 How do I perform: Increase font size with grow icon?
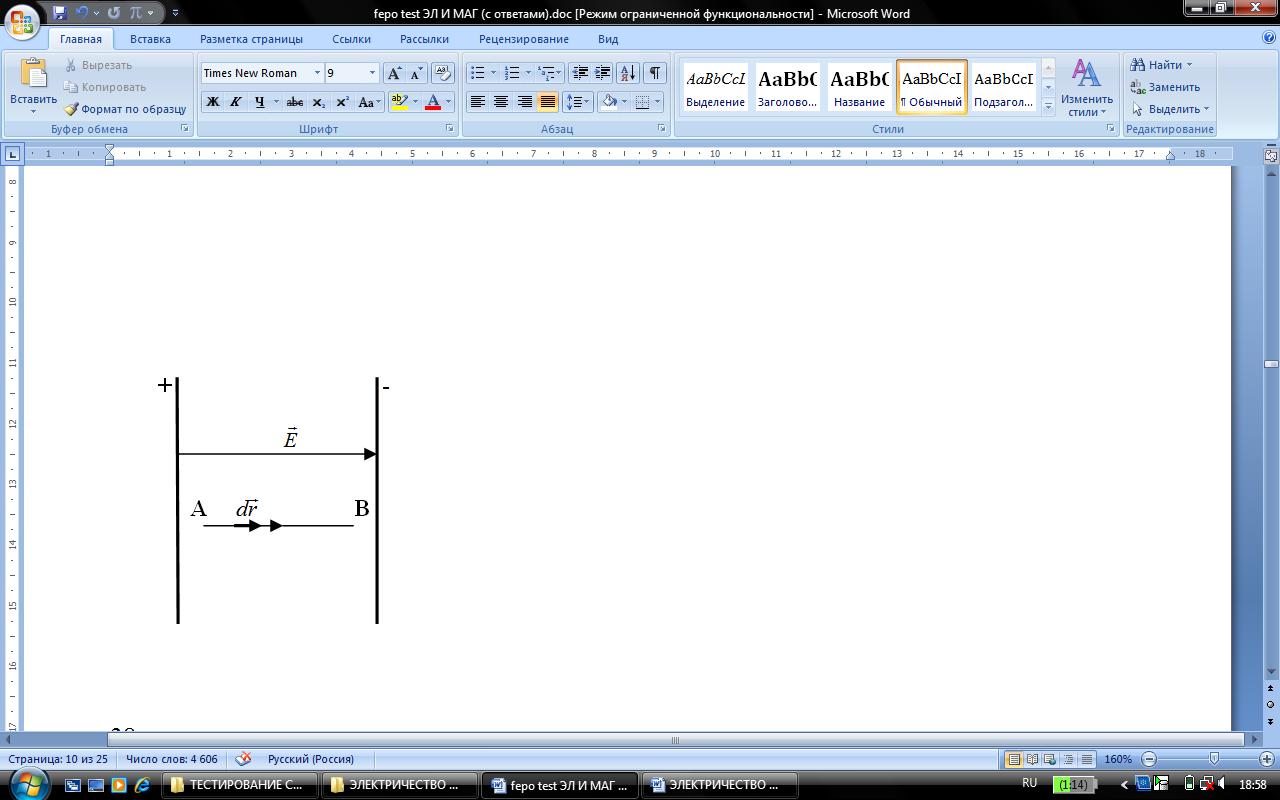click(x=394, y=73)
